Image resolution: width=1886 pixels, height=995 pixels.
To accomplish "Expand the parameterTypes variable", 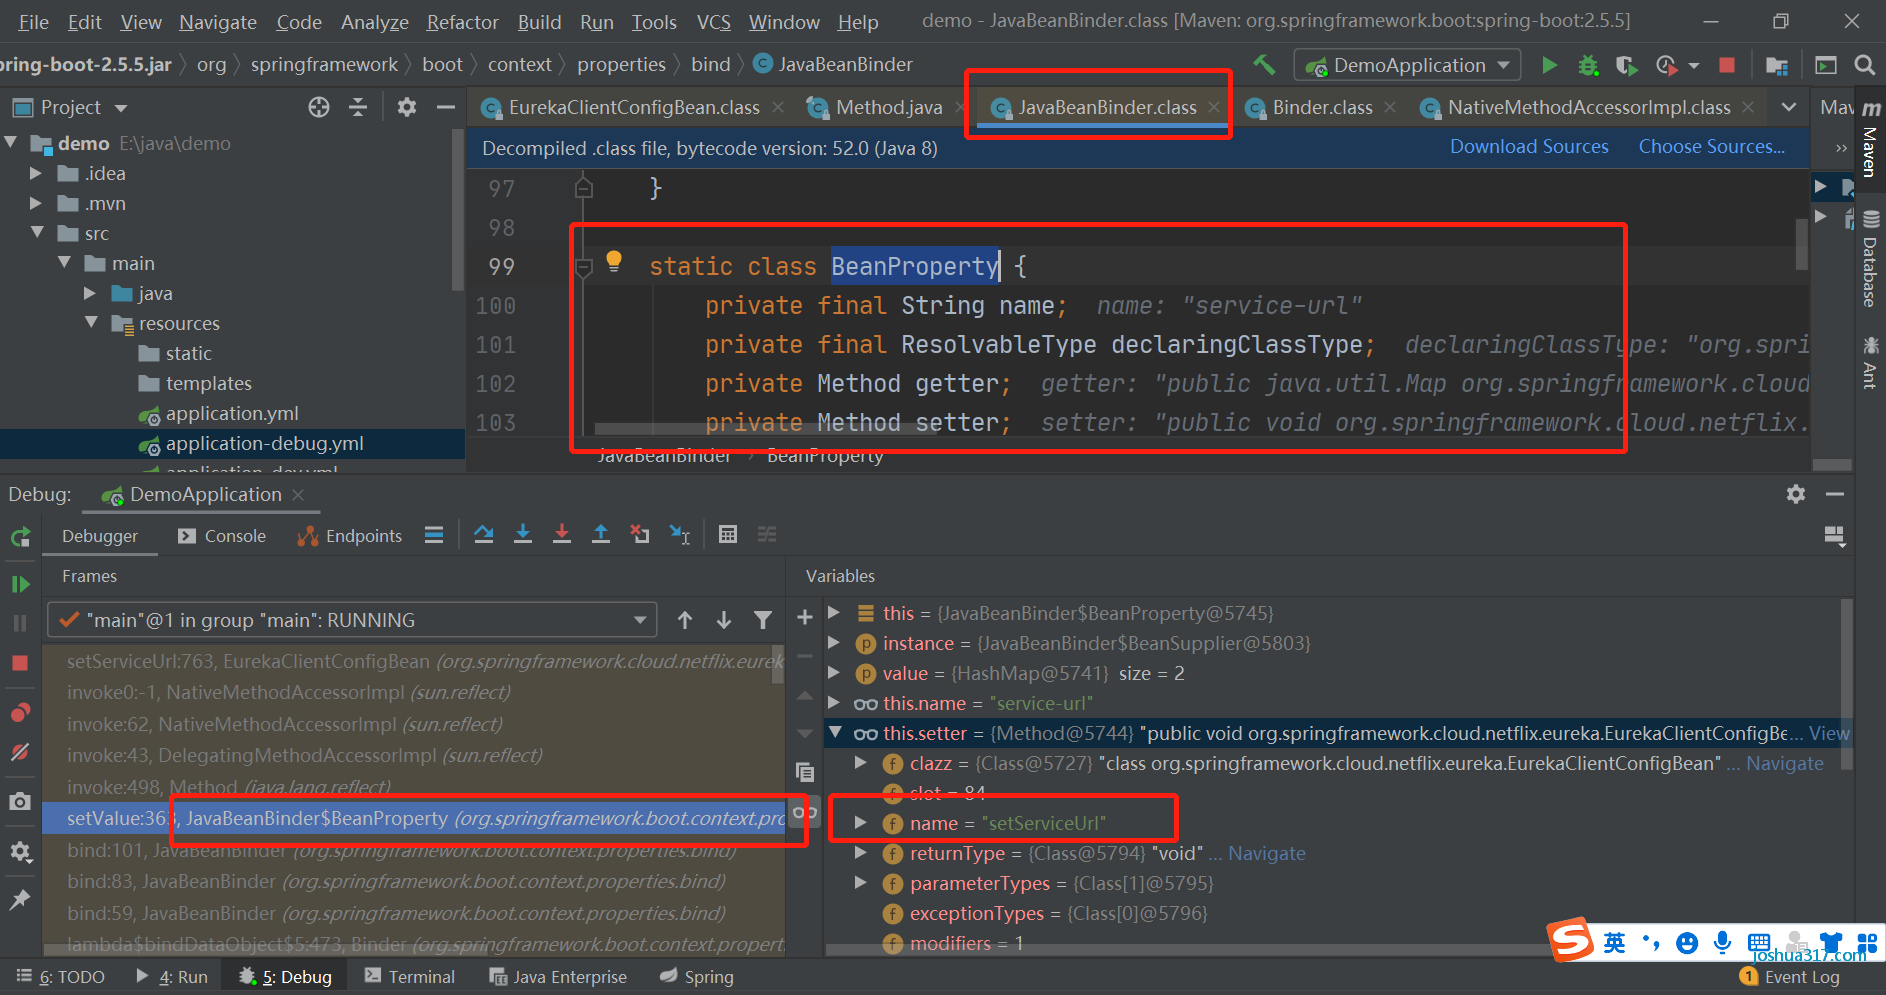I will [x=861, y=883].
